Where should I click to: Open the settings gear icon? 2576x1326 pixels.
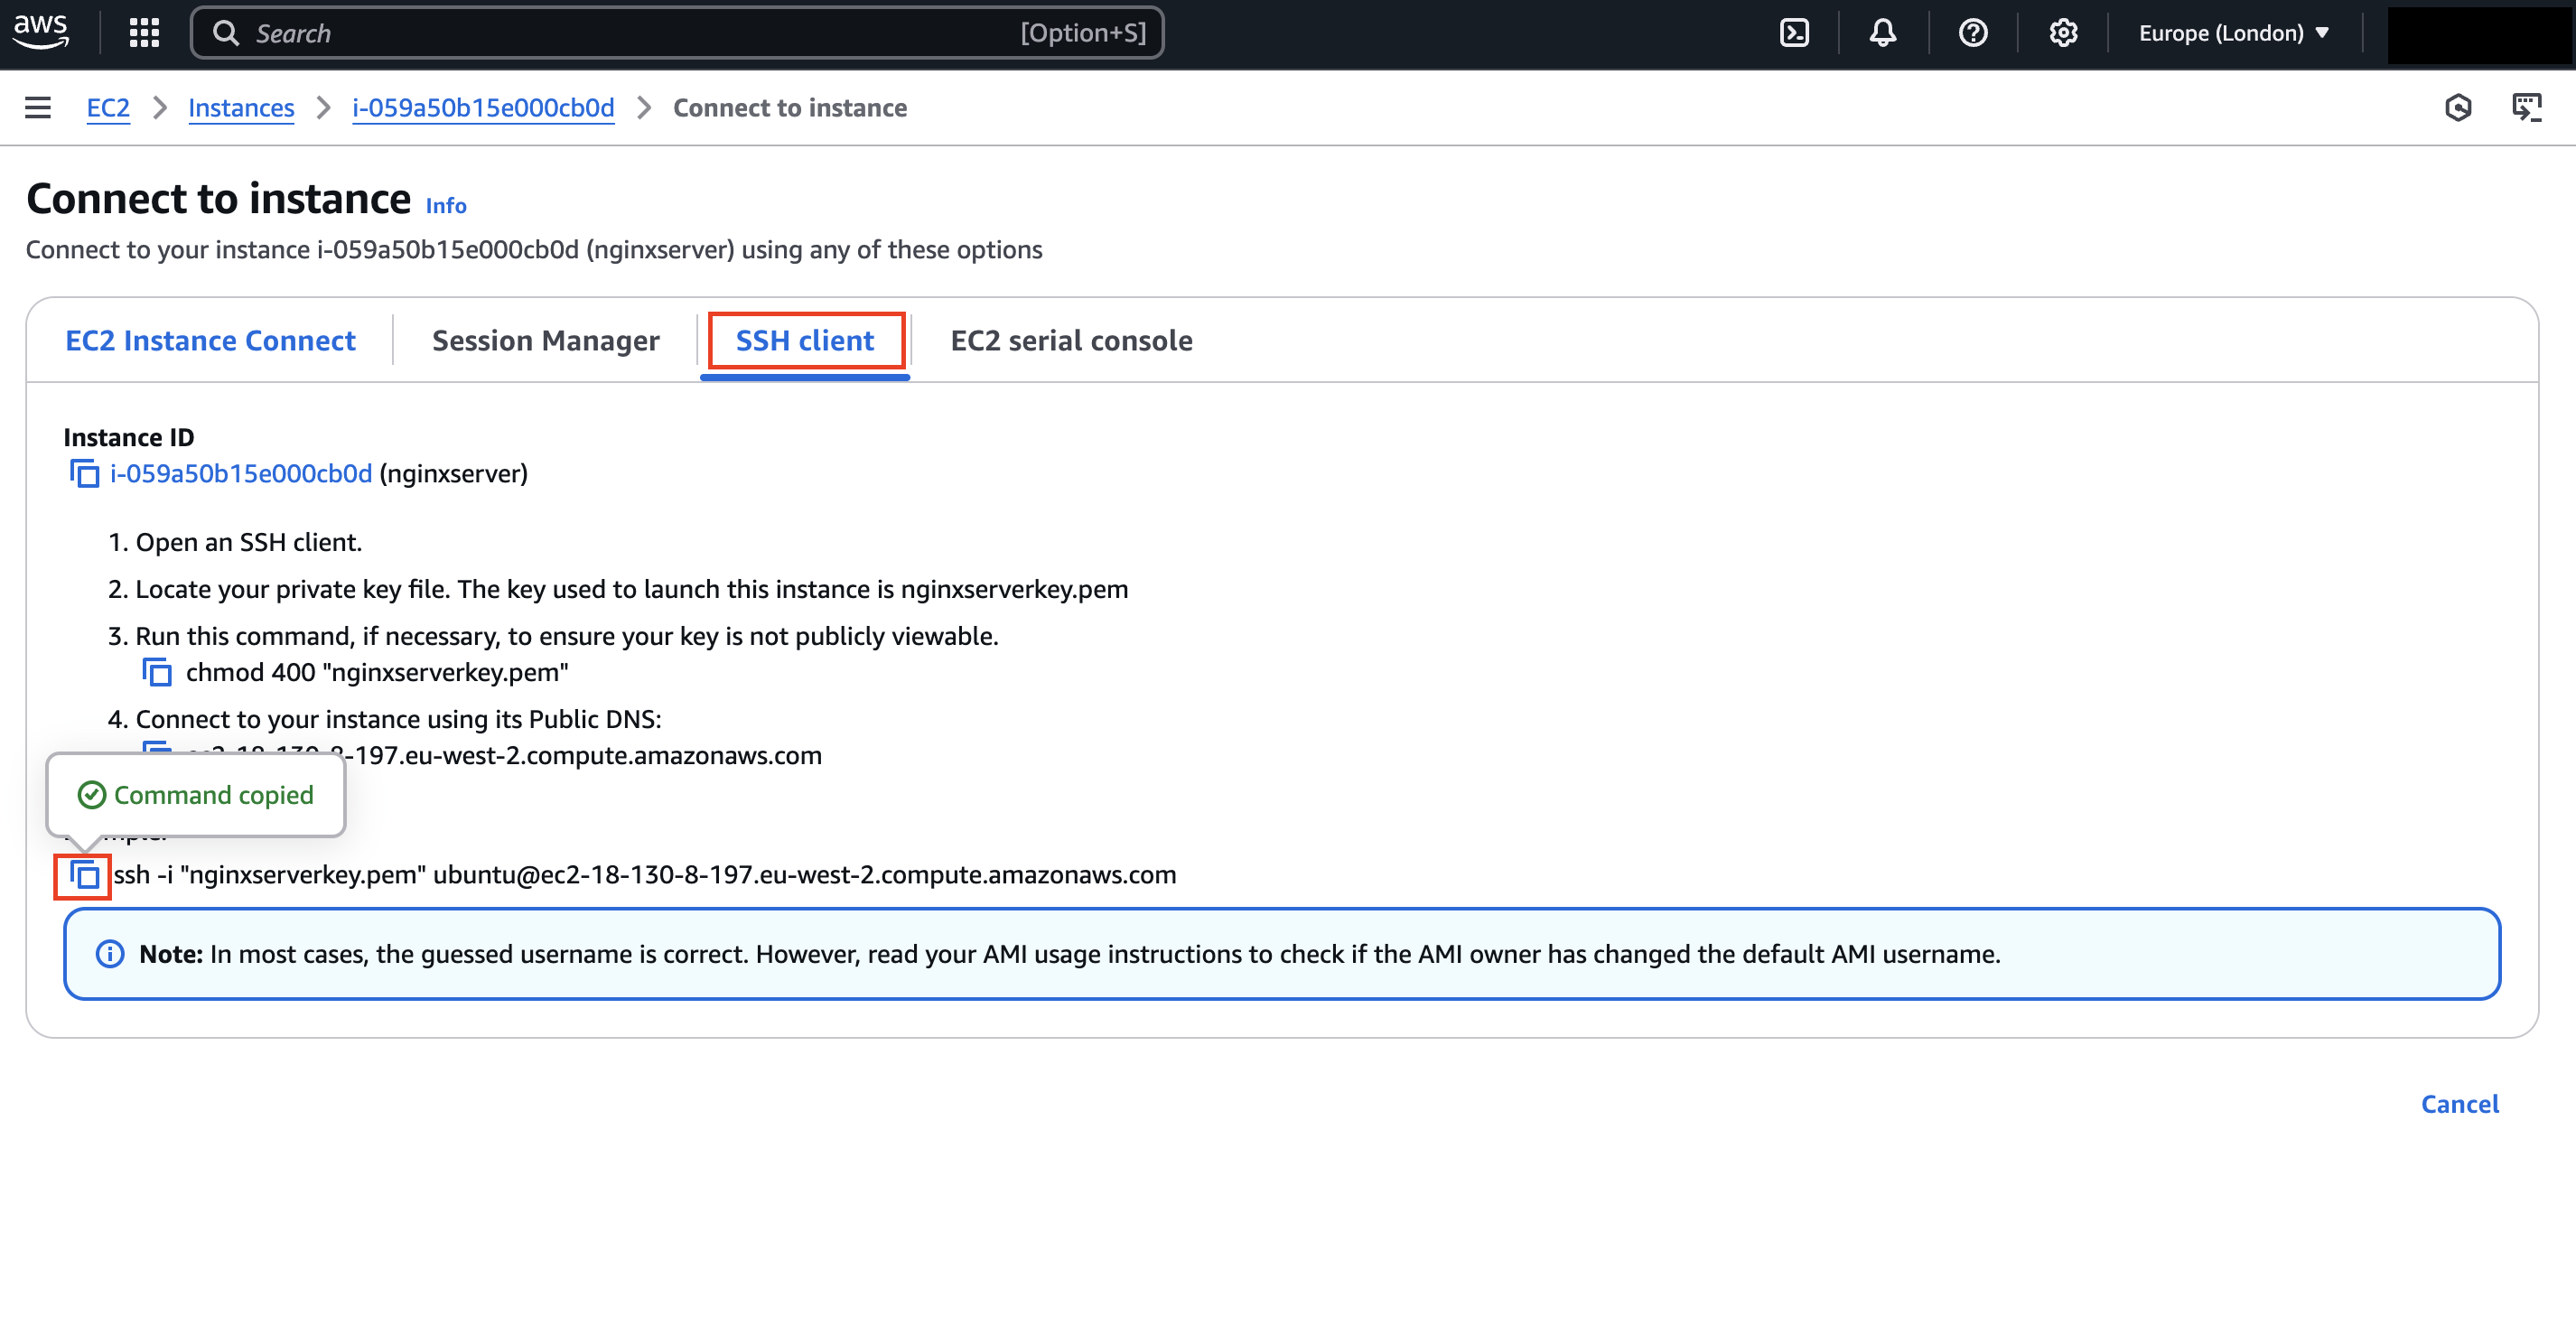[x=2063, y=33]
